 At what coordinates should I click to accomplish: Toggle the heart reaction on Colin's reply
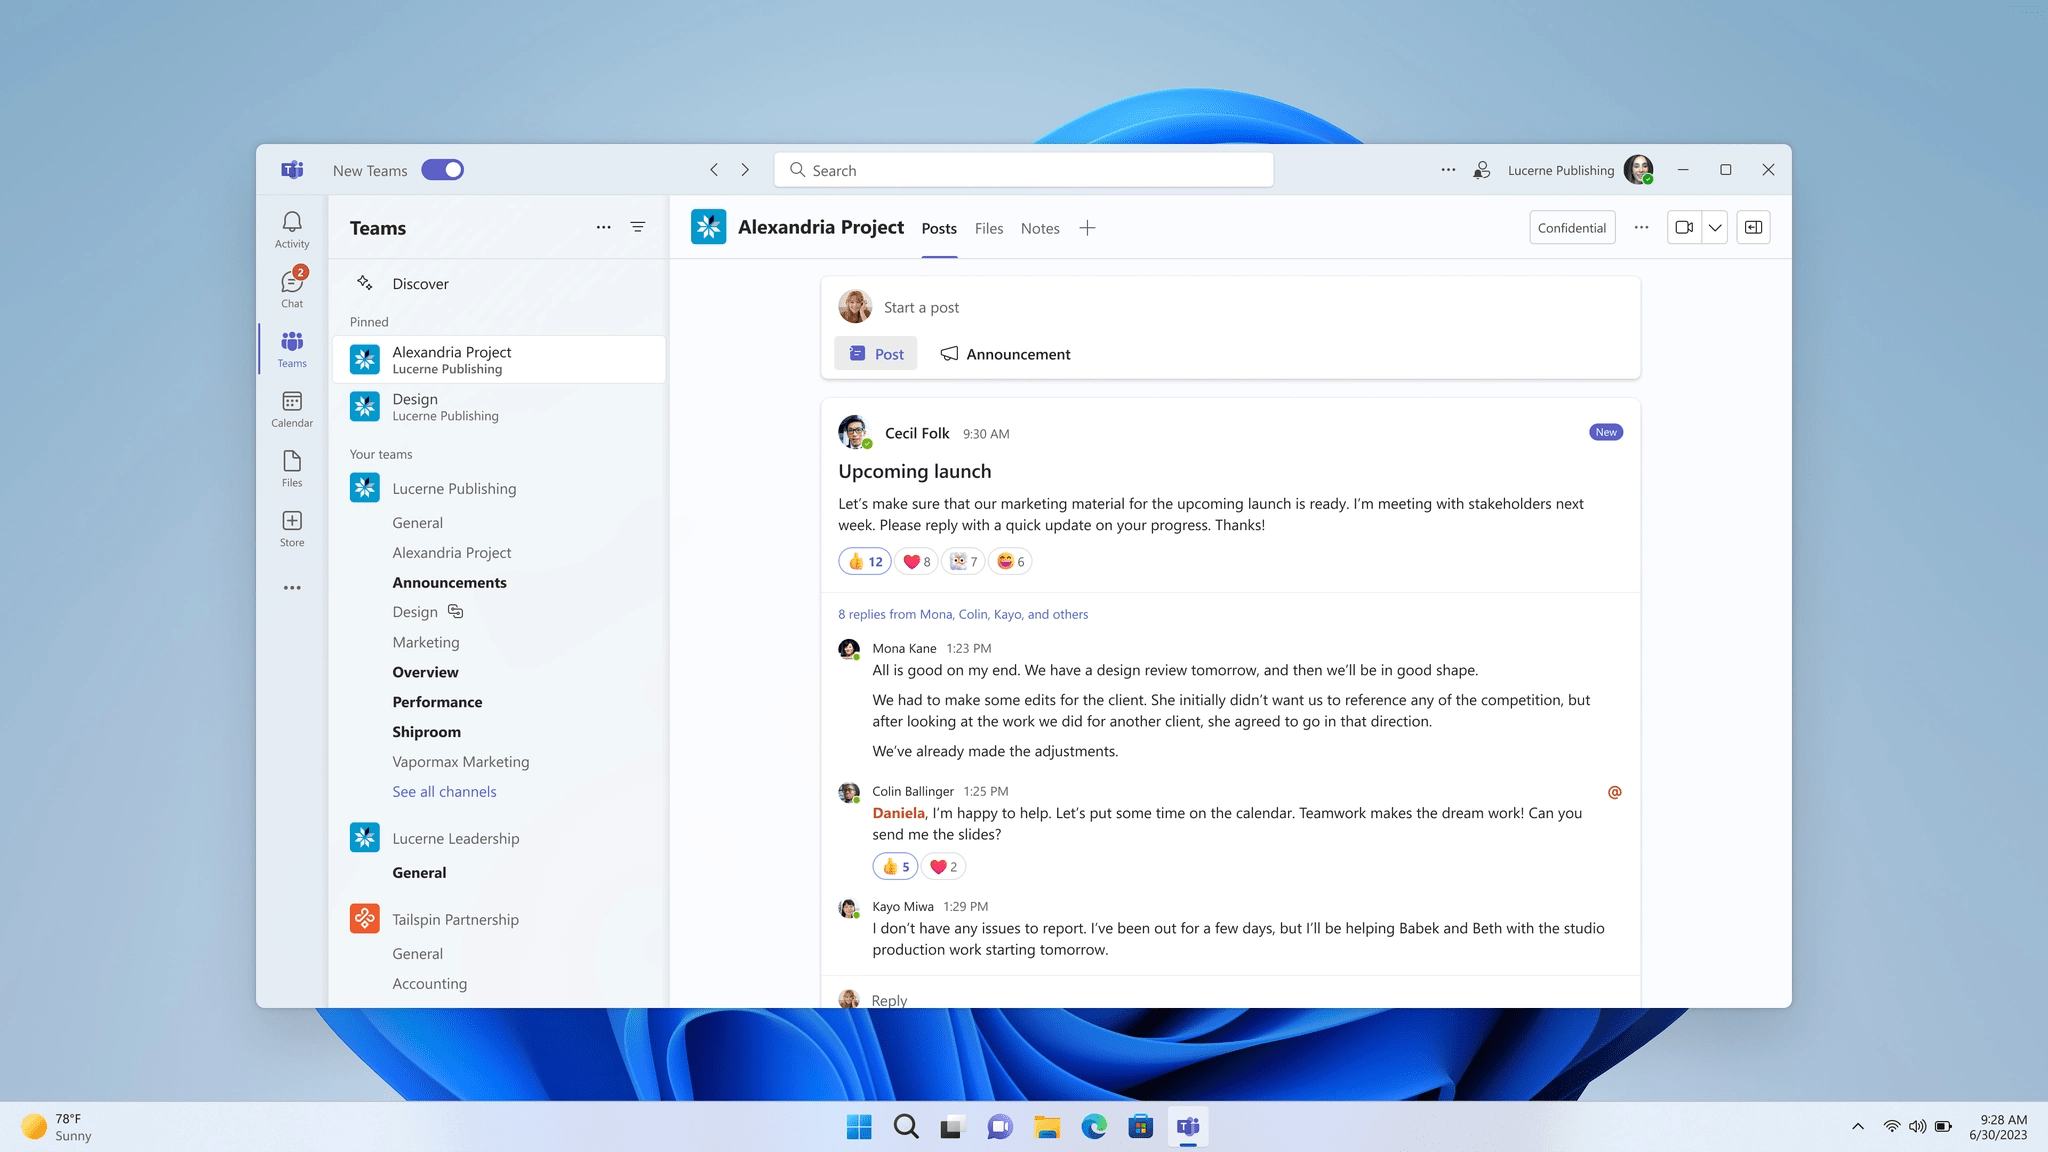coord(941,866)
